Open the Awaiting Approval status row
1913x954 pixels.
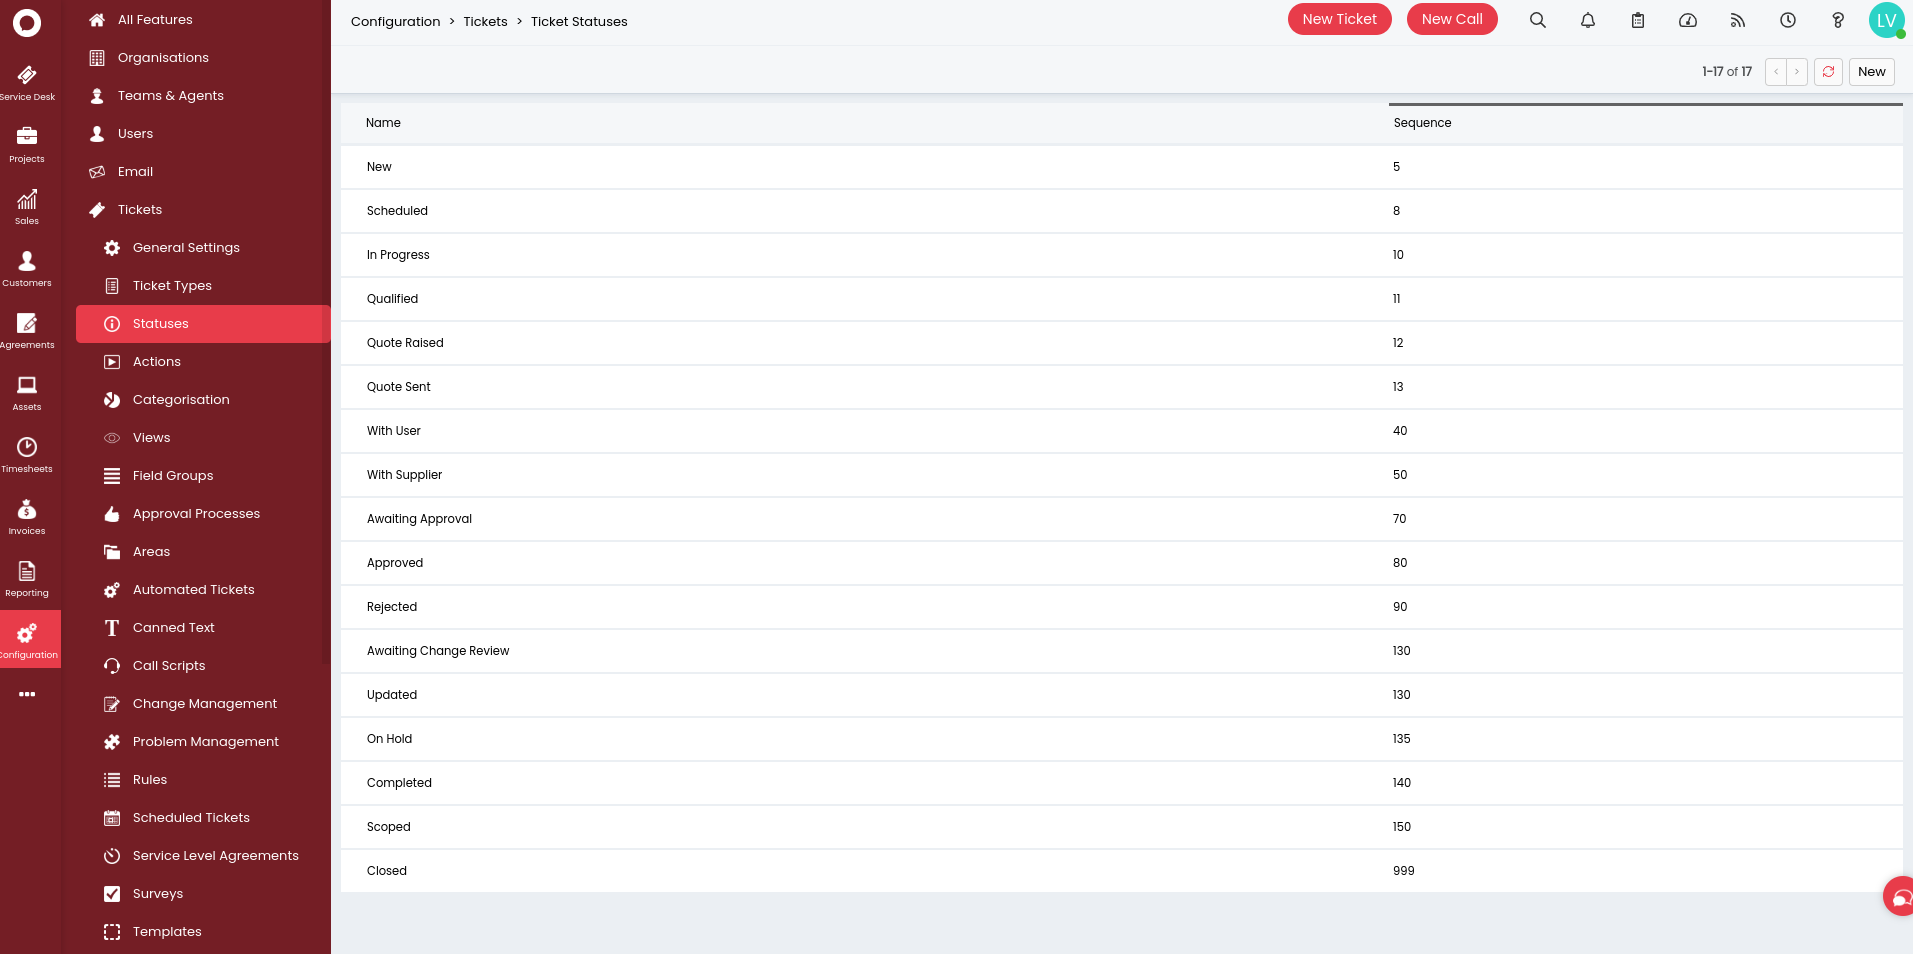(419, 519)
